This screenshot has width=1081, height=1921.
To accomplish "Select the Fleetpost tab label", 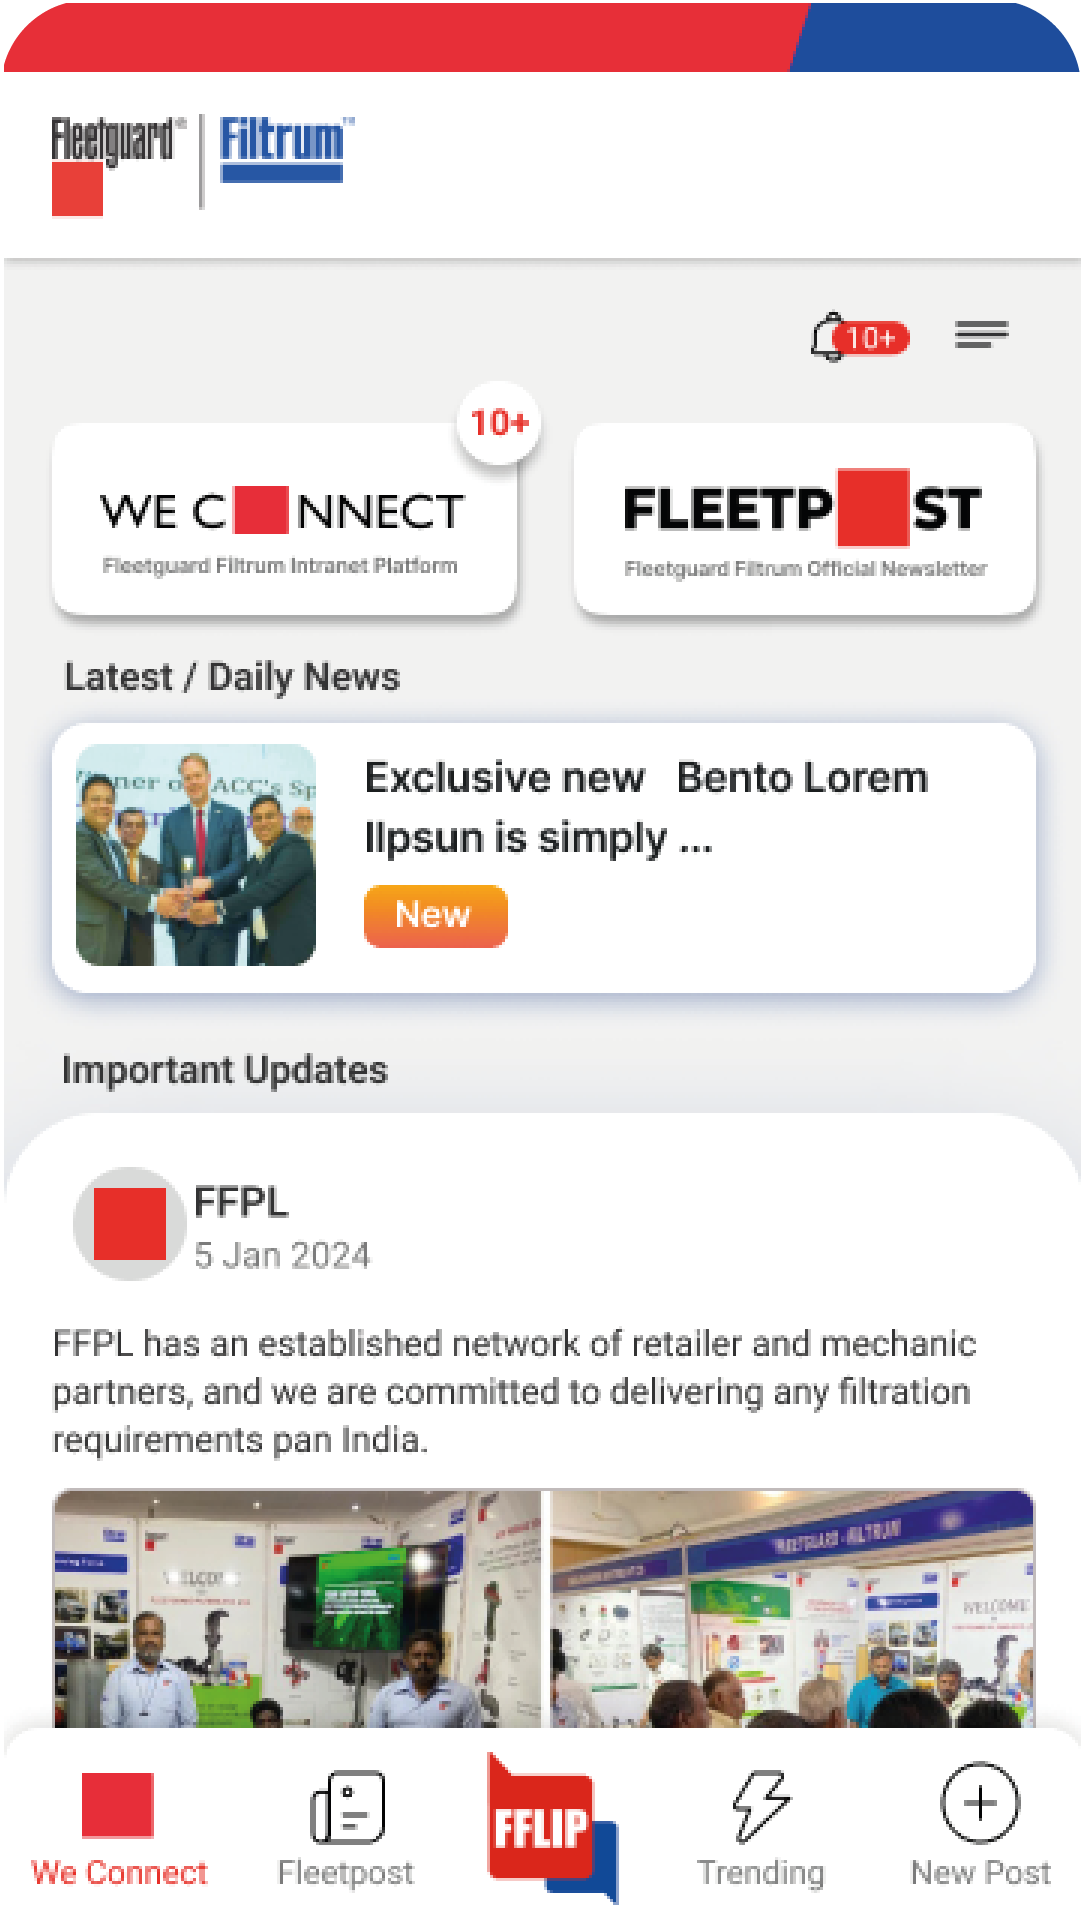I will (346, 1872).
